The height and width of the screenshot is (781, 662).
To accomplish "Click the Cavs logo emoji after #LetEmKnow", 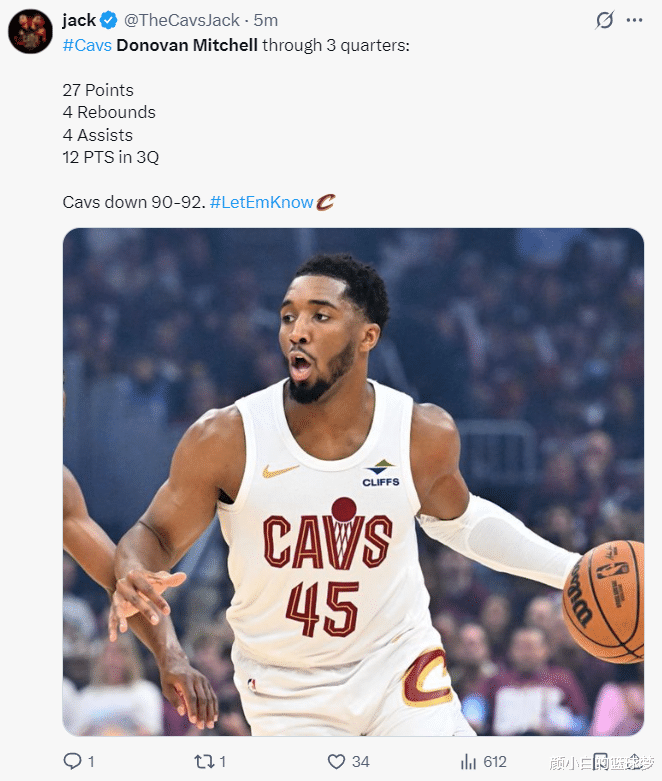I will (x=326, y=202).
